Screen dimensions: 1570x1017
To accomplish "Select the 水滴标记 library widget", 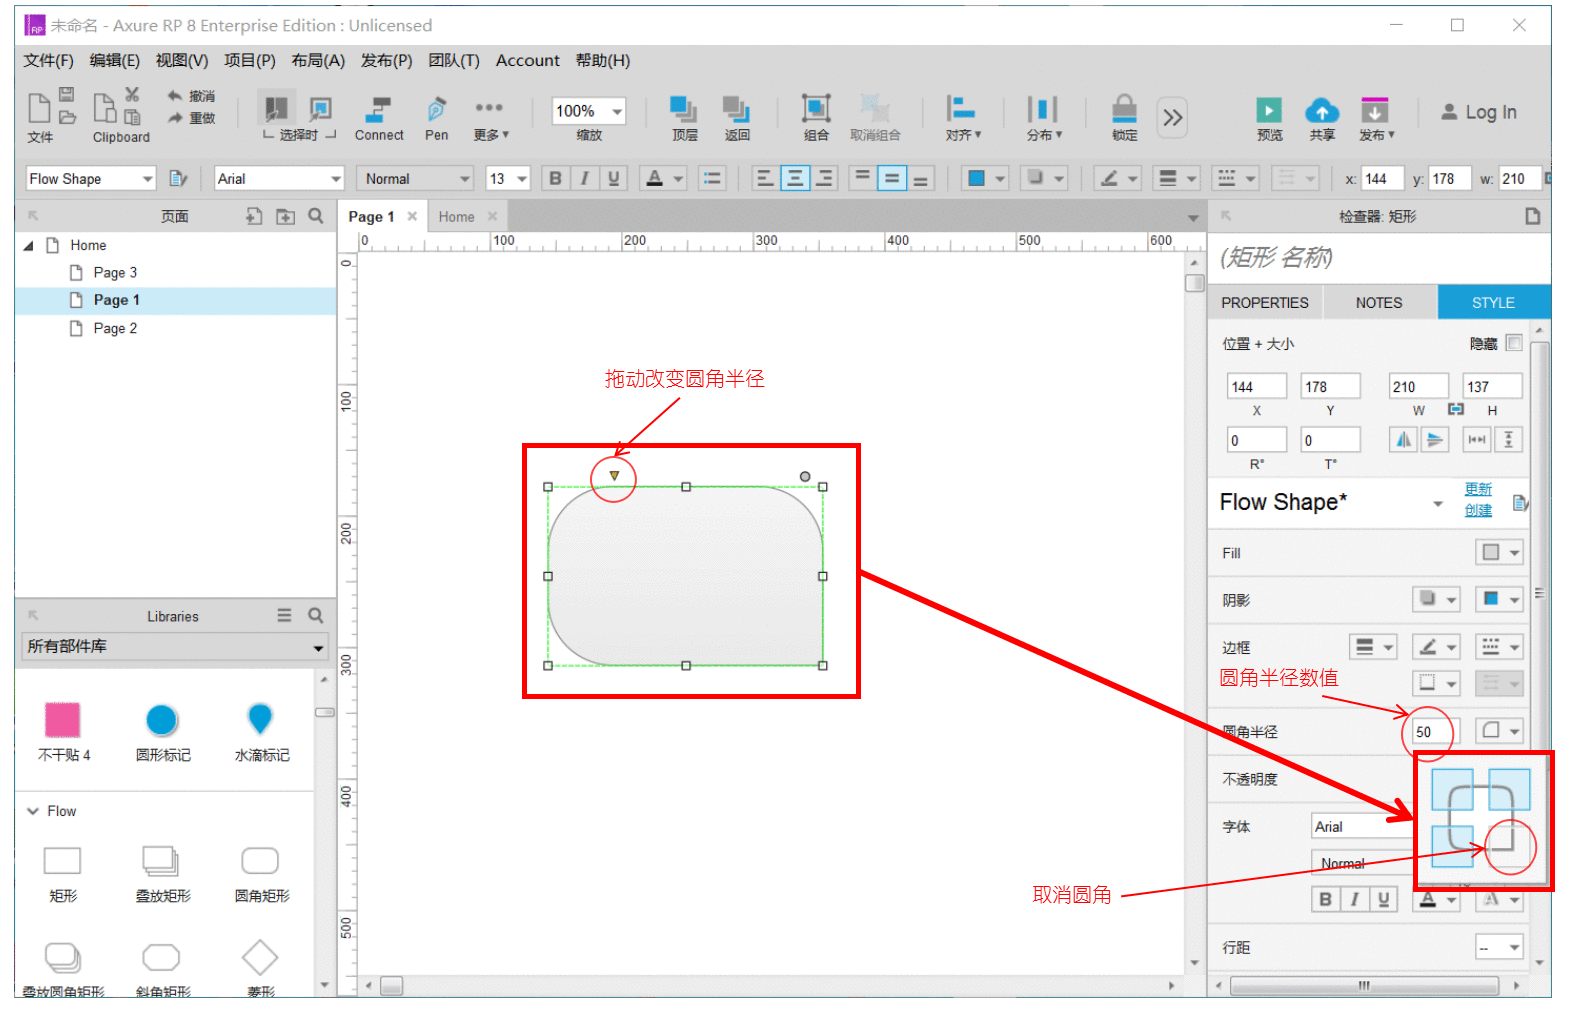I will click(260, 732).
